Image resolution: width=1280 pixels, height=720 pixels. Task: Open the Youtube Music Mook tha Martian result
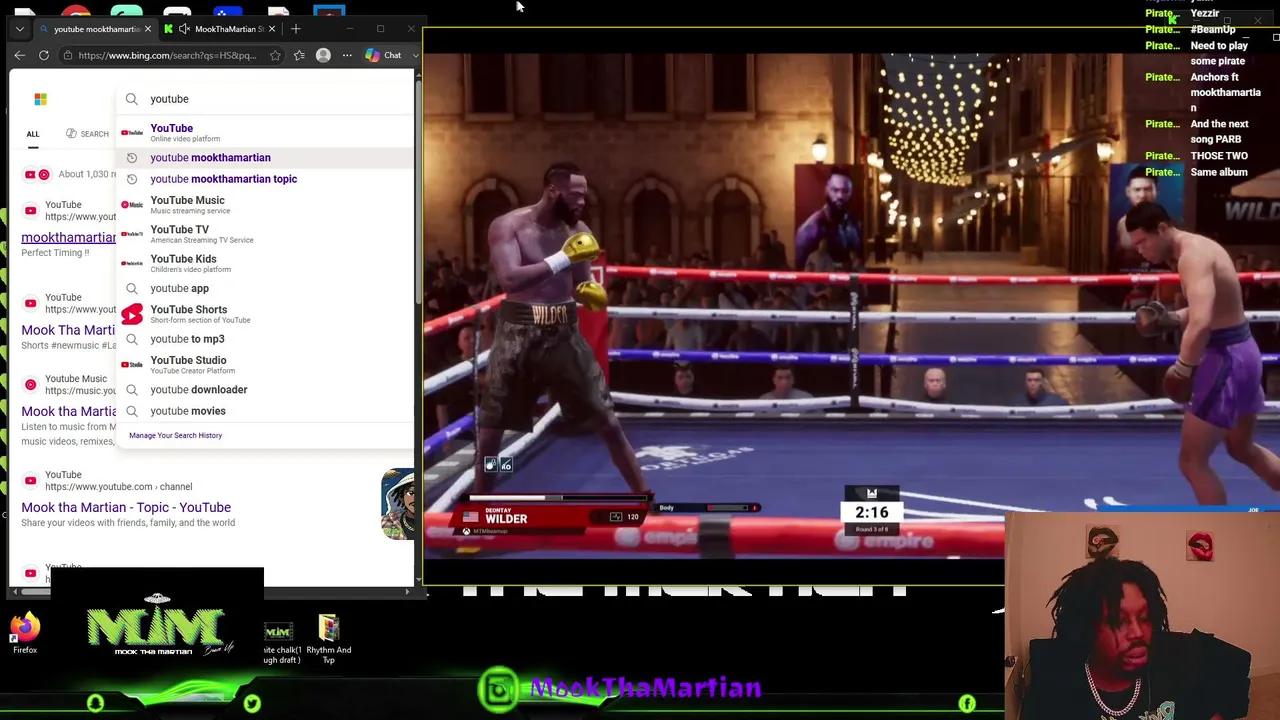coord(68,411)
